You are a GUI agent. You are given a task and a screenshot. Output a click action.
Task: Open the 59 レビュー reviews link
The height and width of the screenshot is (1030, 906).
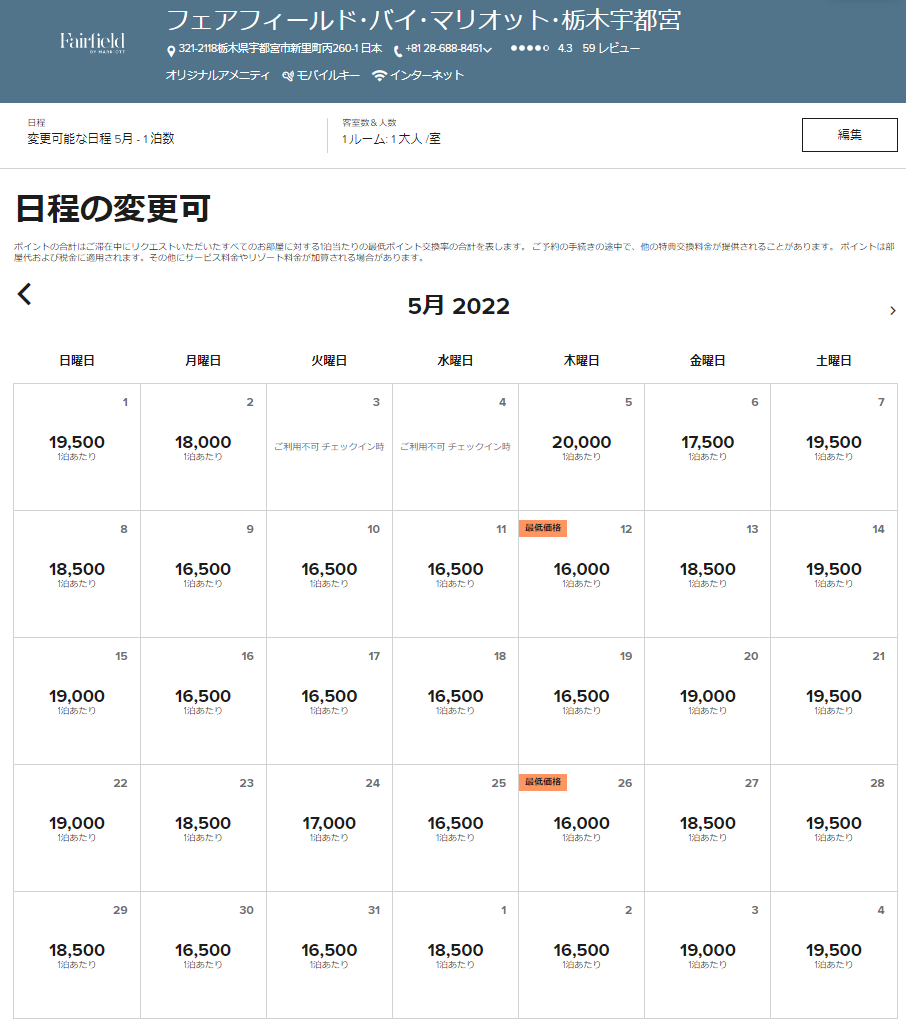point(611,48)
